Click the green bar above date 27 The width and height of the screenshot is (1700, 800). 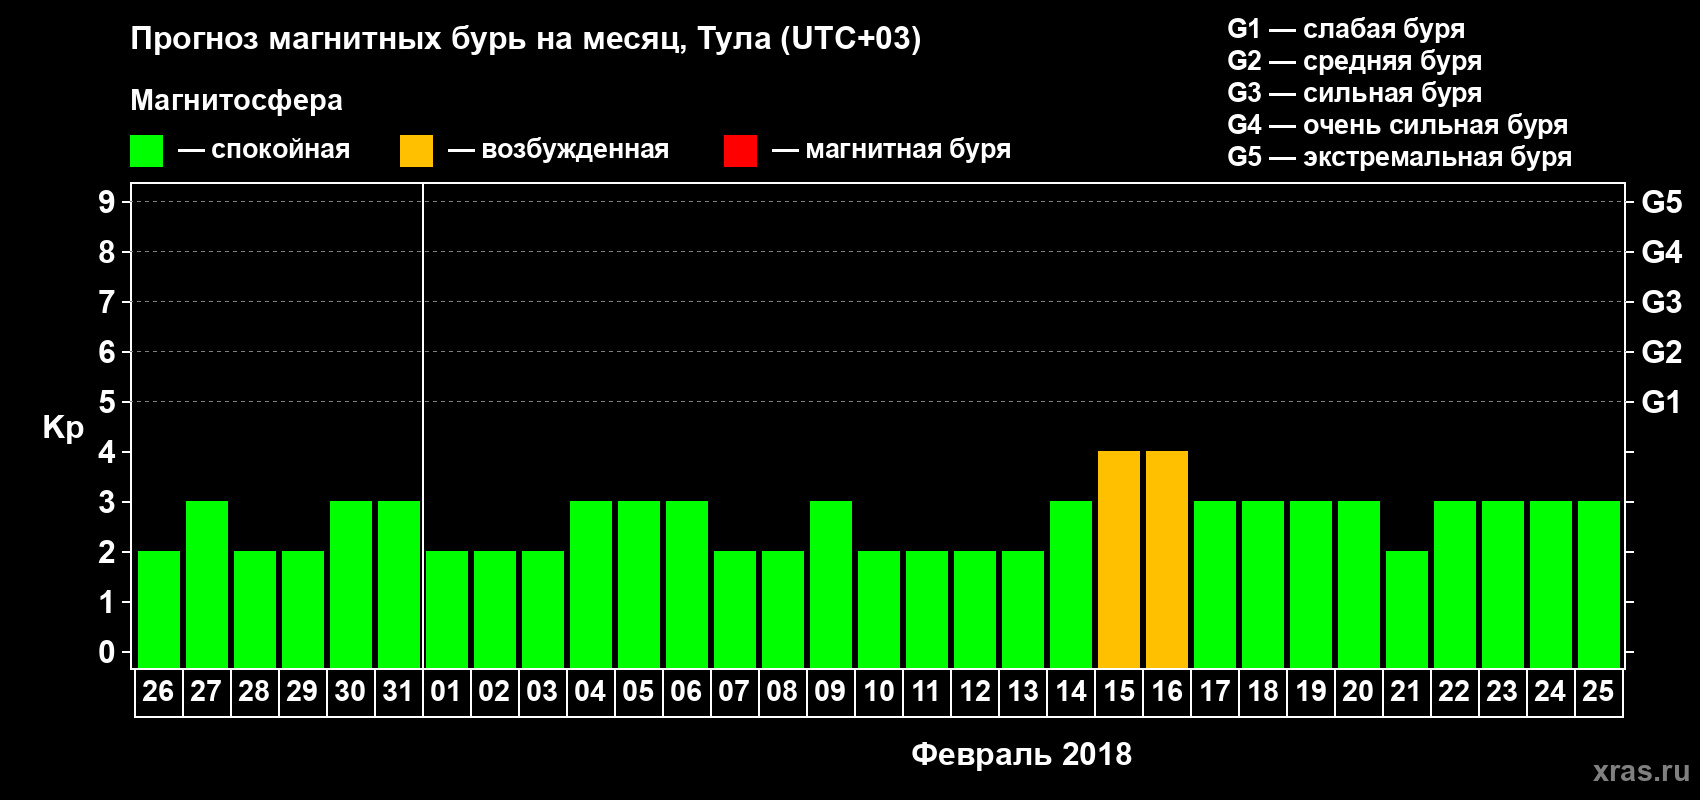click(x=207, y=584)
